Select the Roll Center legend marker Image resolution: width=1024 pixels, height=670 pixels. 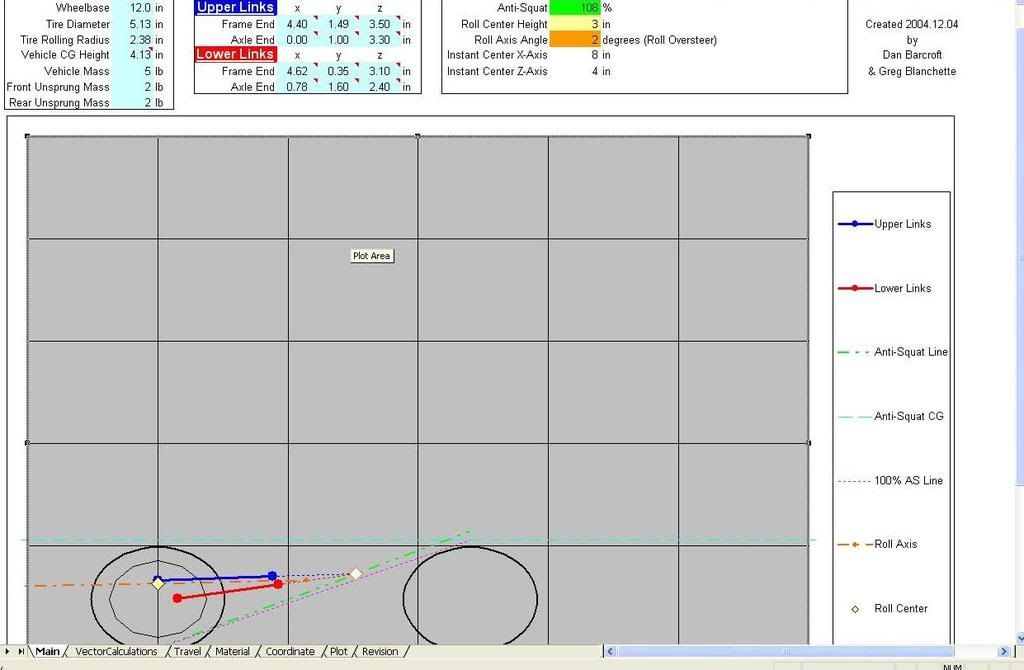pos(855,608)
